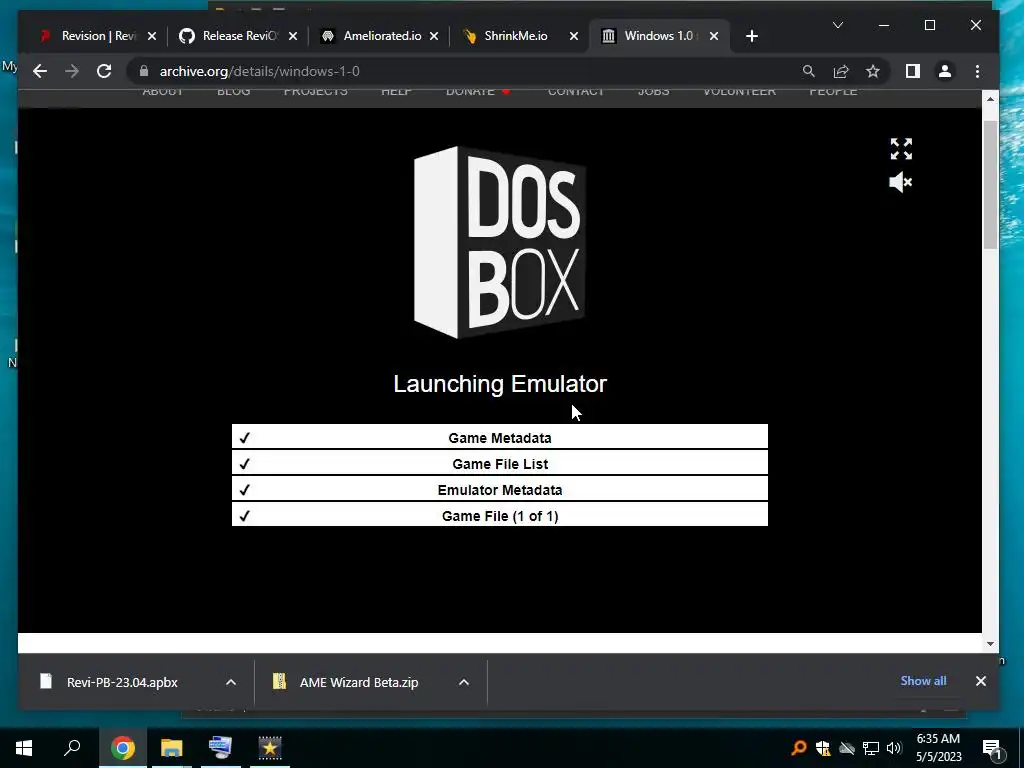Screen dimensions: 1024x768
Task: Close the ShrinkMe.io tab
Action: point(574,36)
